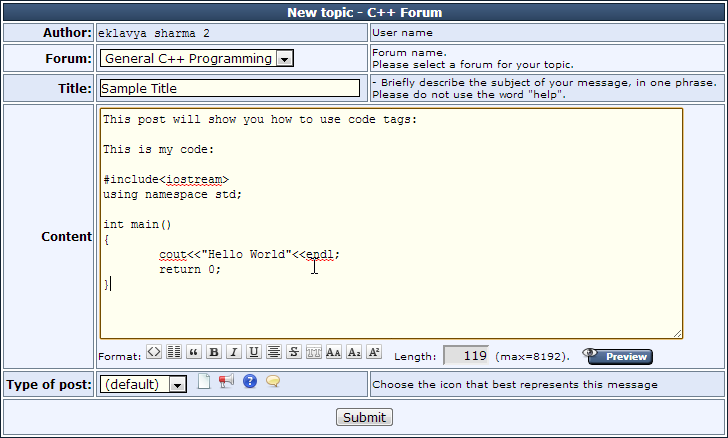Choose the speech bubble post icon

pos(272,382)
